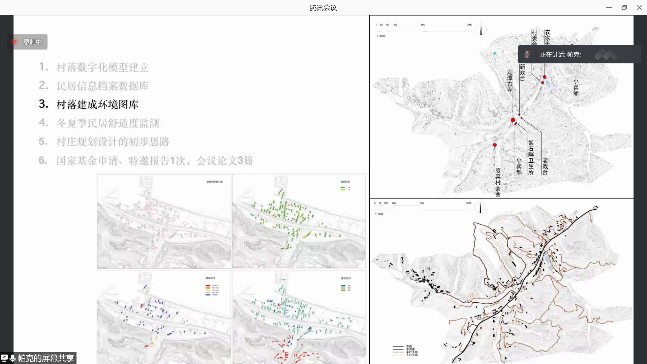The image size is (647, 364).
Task: Minimize the meeting window
Action: 609,7
